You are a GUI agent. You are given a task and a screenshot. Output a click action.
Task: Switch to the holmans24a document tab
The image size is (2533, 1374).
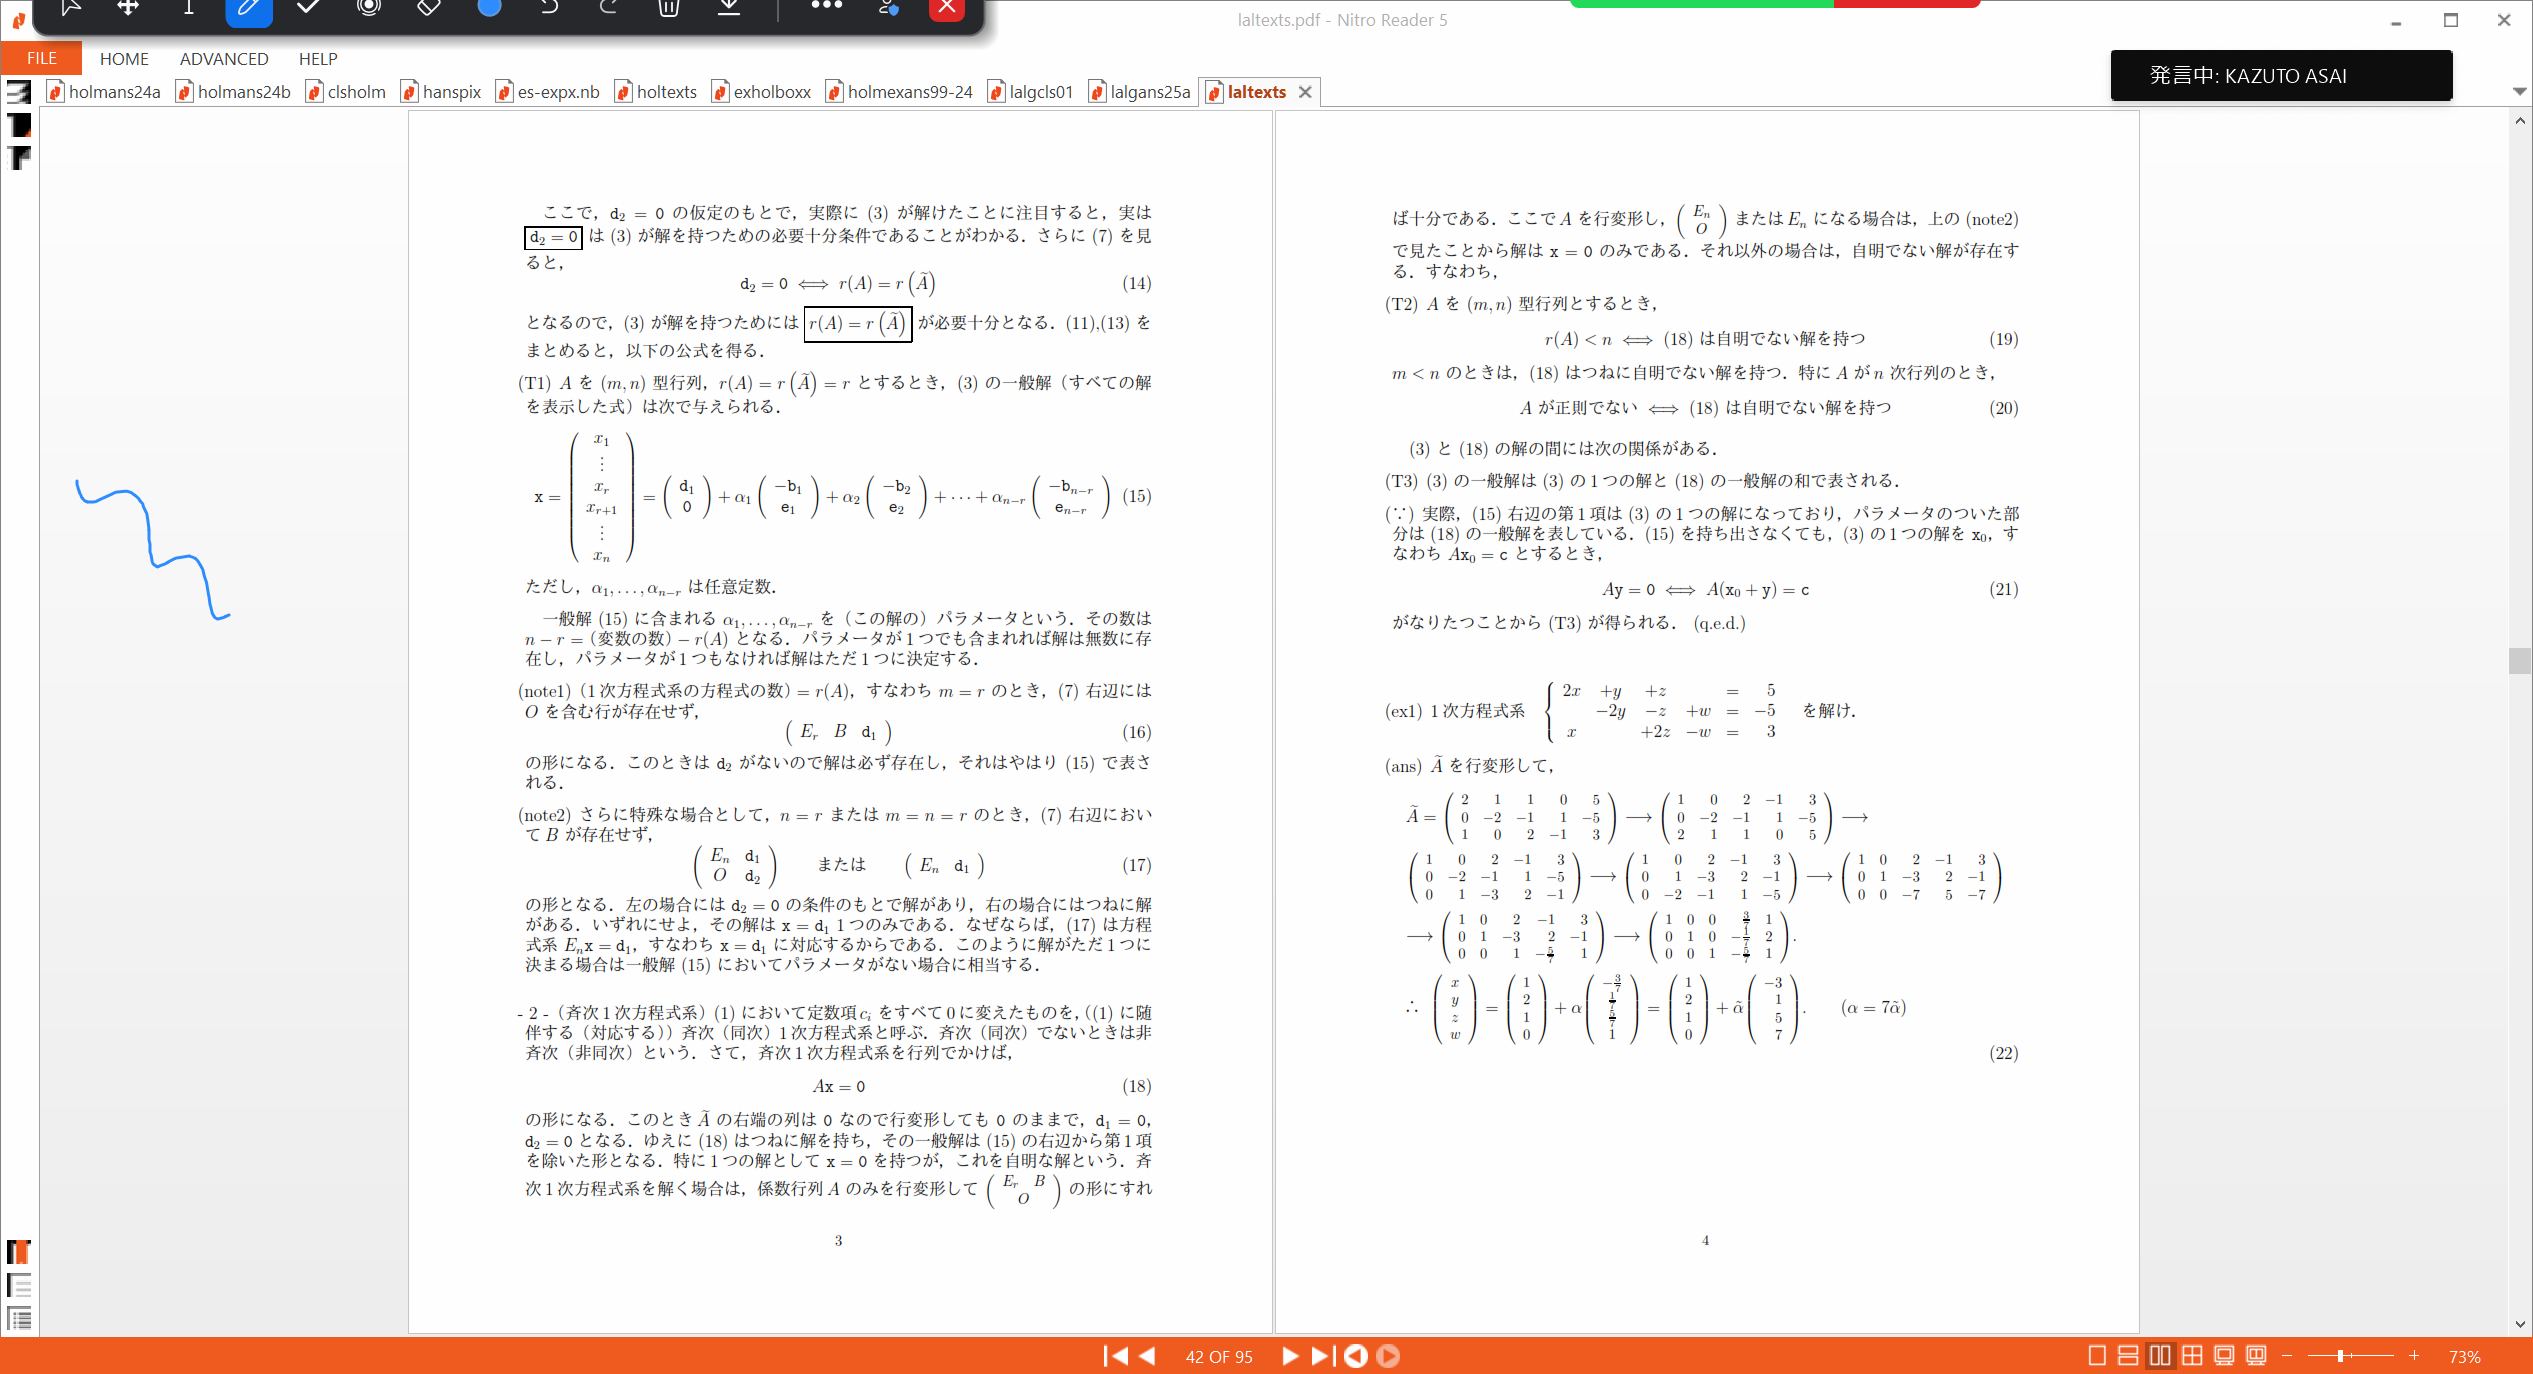[105, 92]
